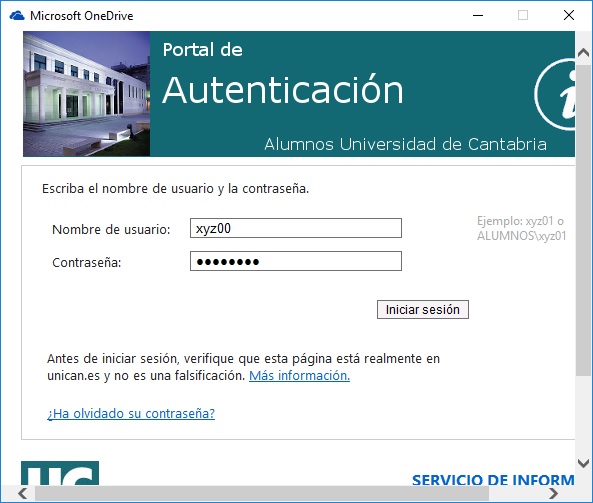
Task: Click the OneDrive cloud icon in title bar
Action: pos(17,16)
